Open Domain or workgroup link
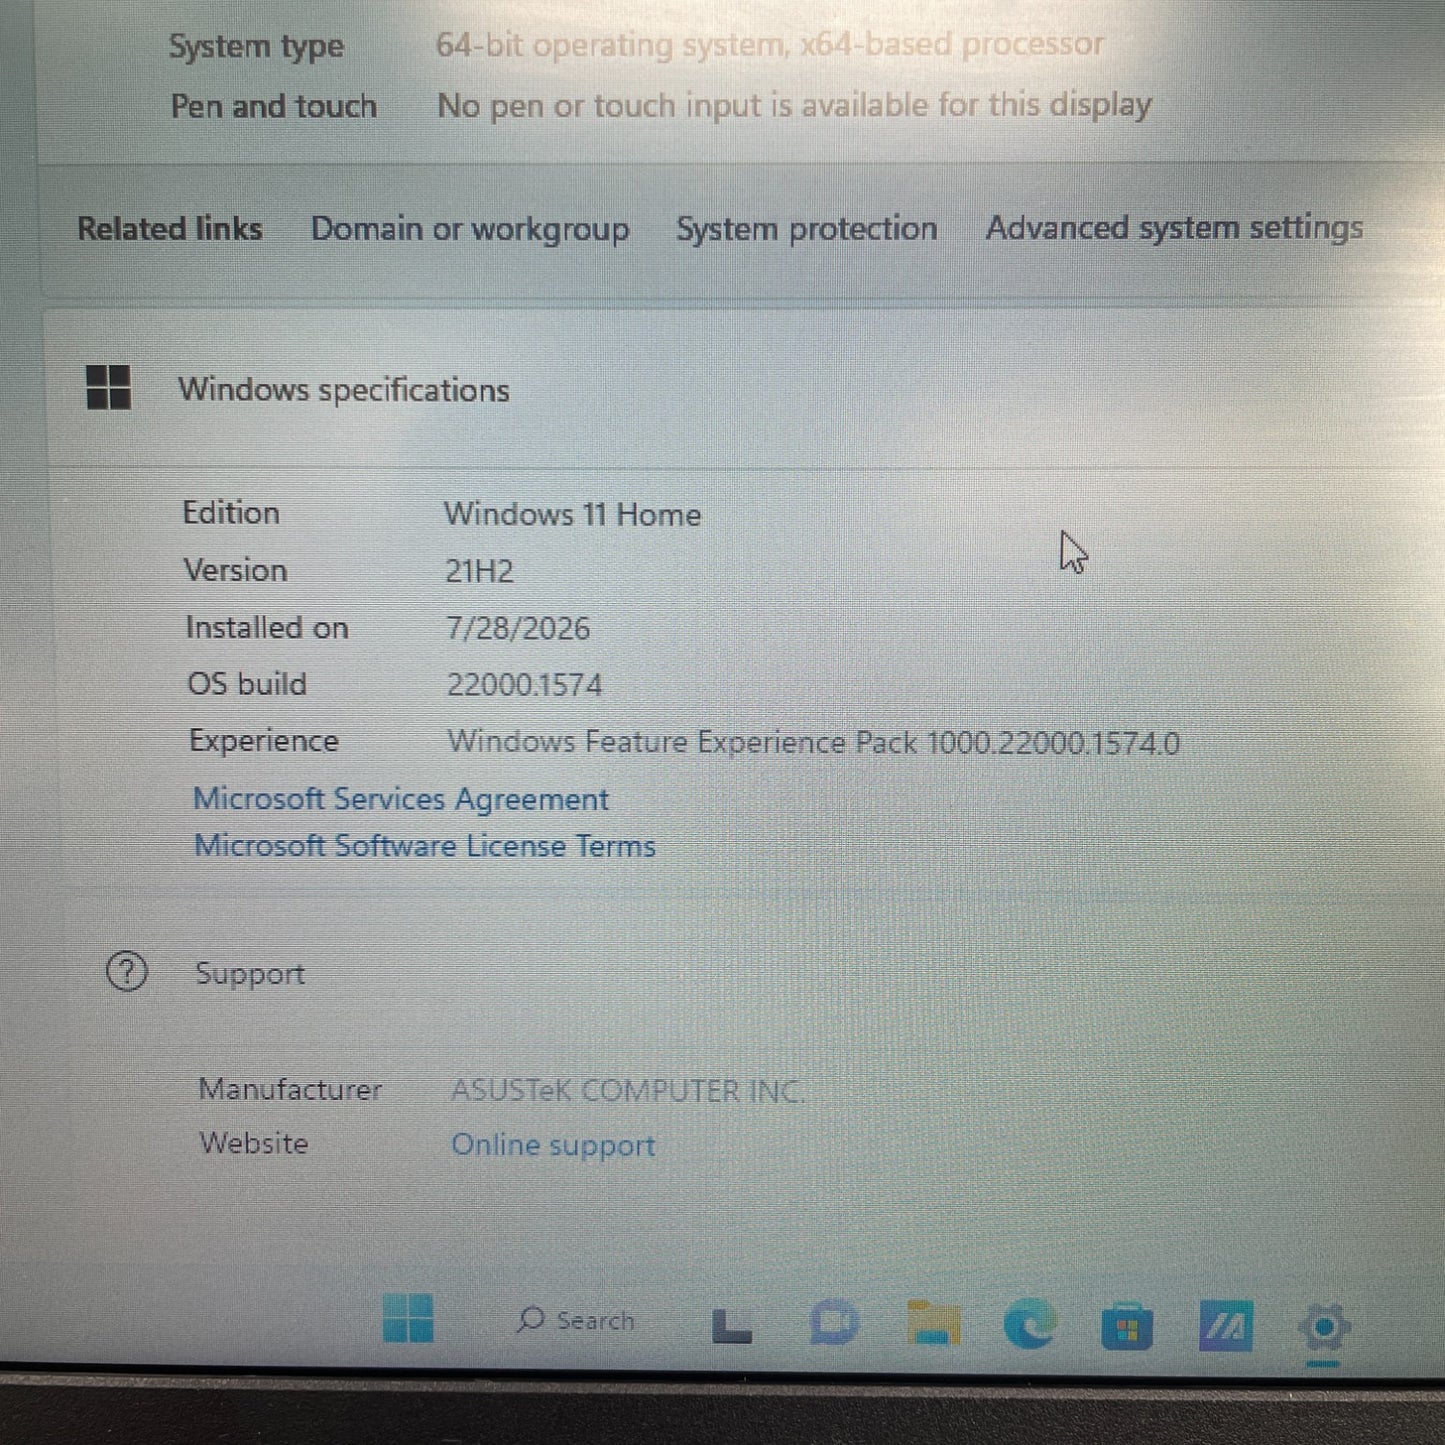Viewport: 1445px width, 1445px height. click(470, 229)
